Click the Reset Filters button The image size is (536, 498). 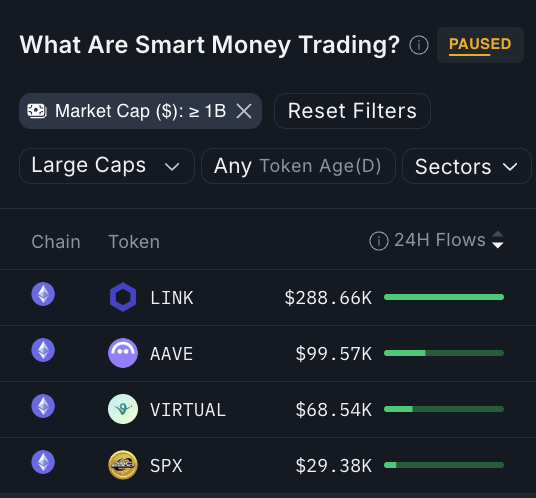[352, 111]
